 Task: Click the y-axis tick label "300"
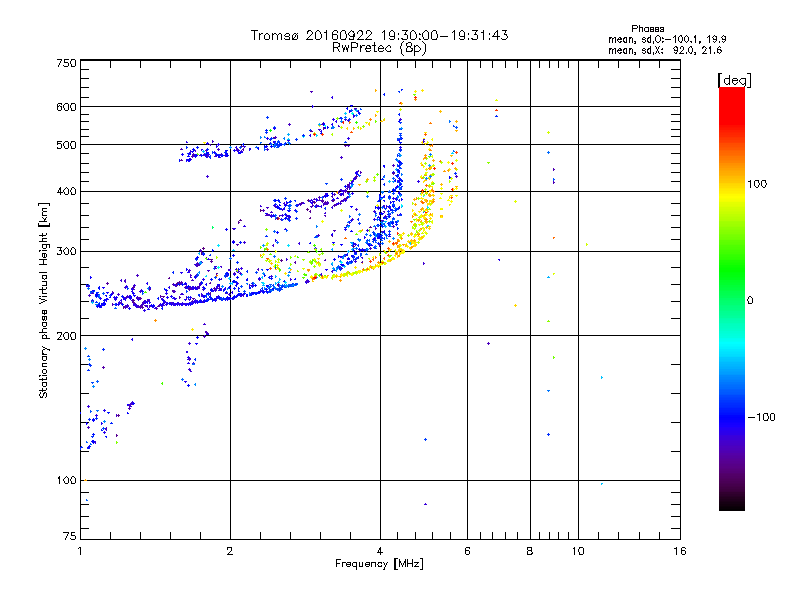click(x=66, y=251)
